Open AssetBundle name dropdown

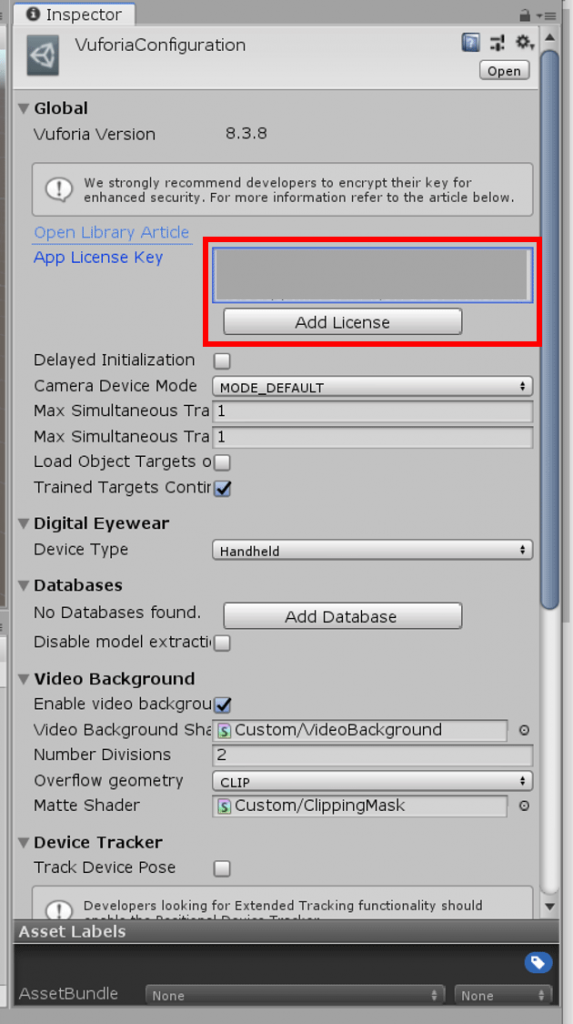tap(295, 995)
